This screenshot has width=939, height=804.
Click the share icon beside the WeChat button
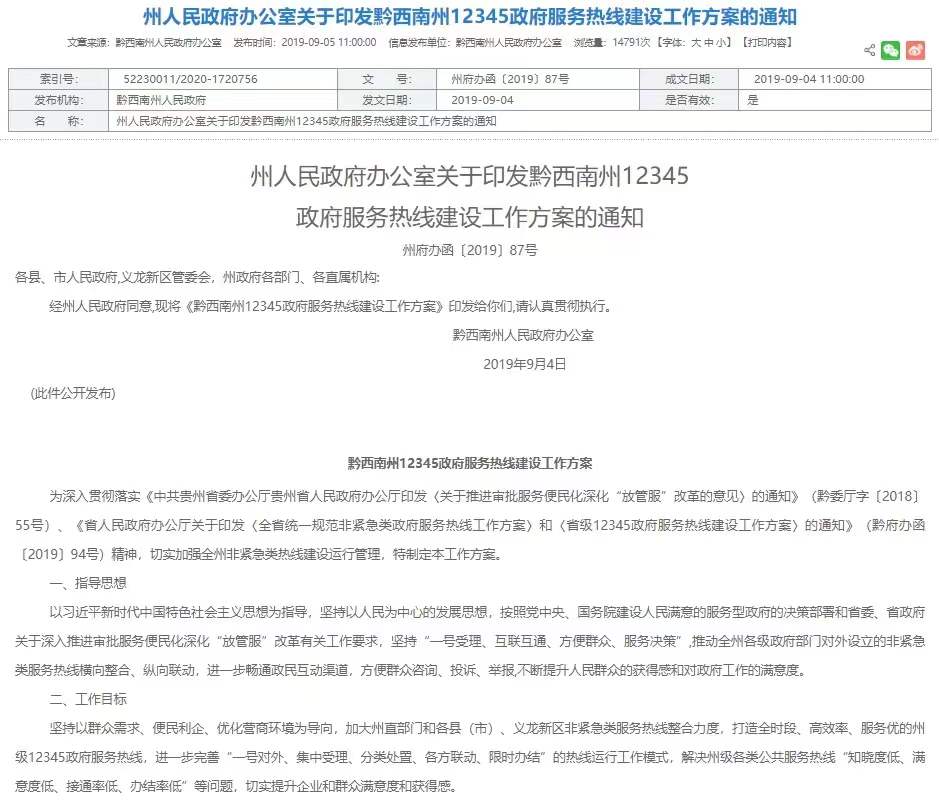870,50
